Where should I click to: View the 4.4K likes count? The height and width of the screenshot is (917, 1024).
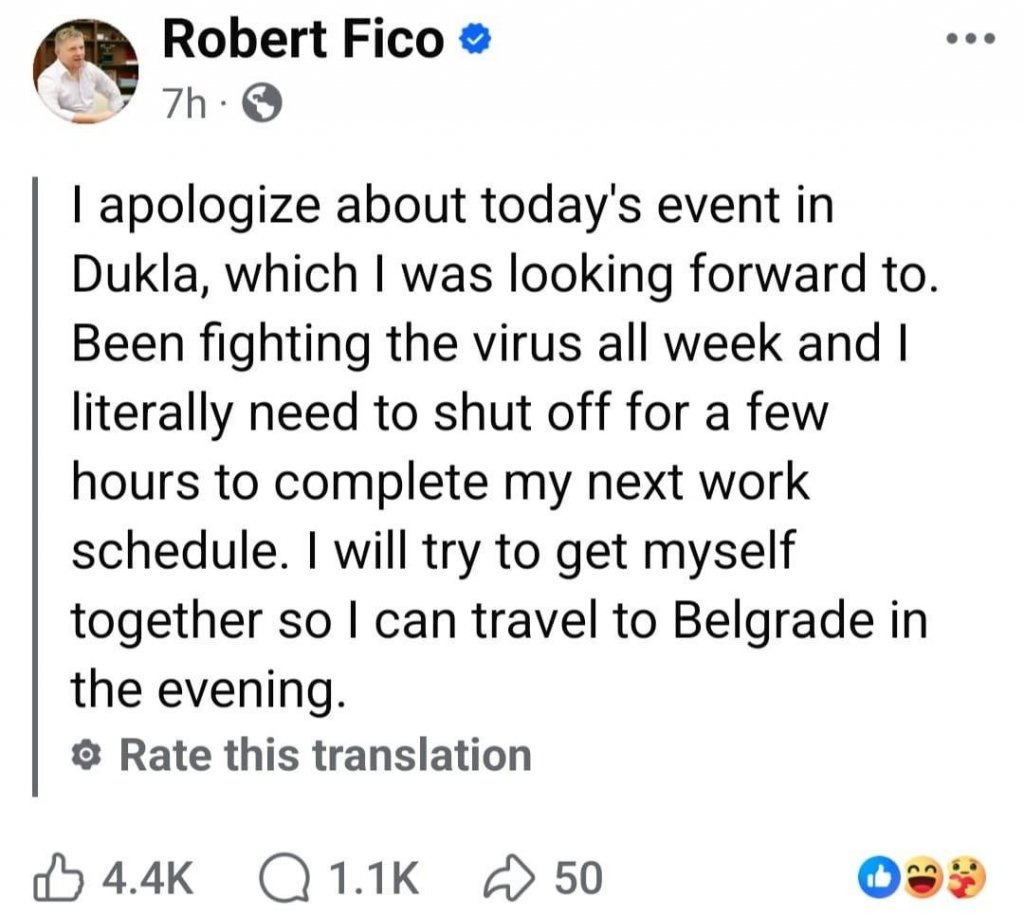pos(148,878)
